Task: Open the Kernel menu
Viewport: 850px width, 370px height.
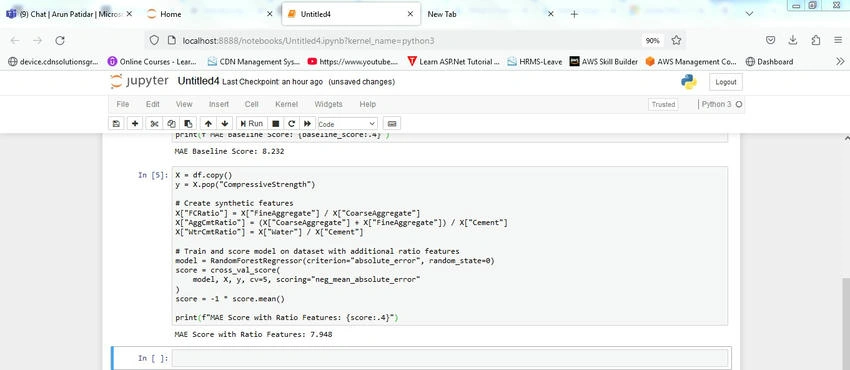Action: coord(286,104)
